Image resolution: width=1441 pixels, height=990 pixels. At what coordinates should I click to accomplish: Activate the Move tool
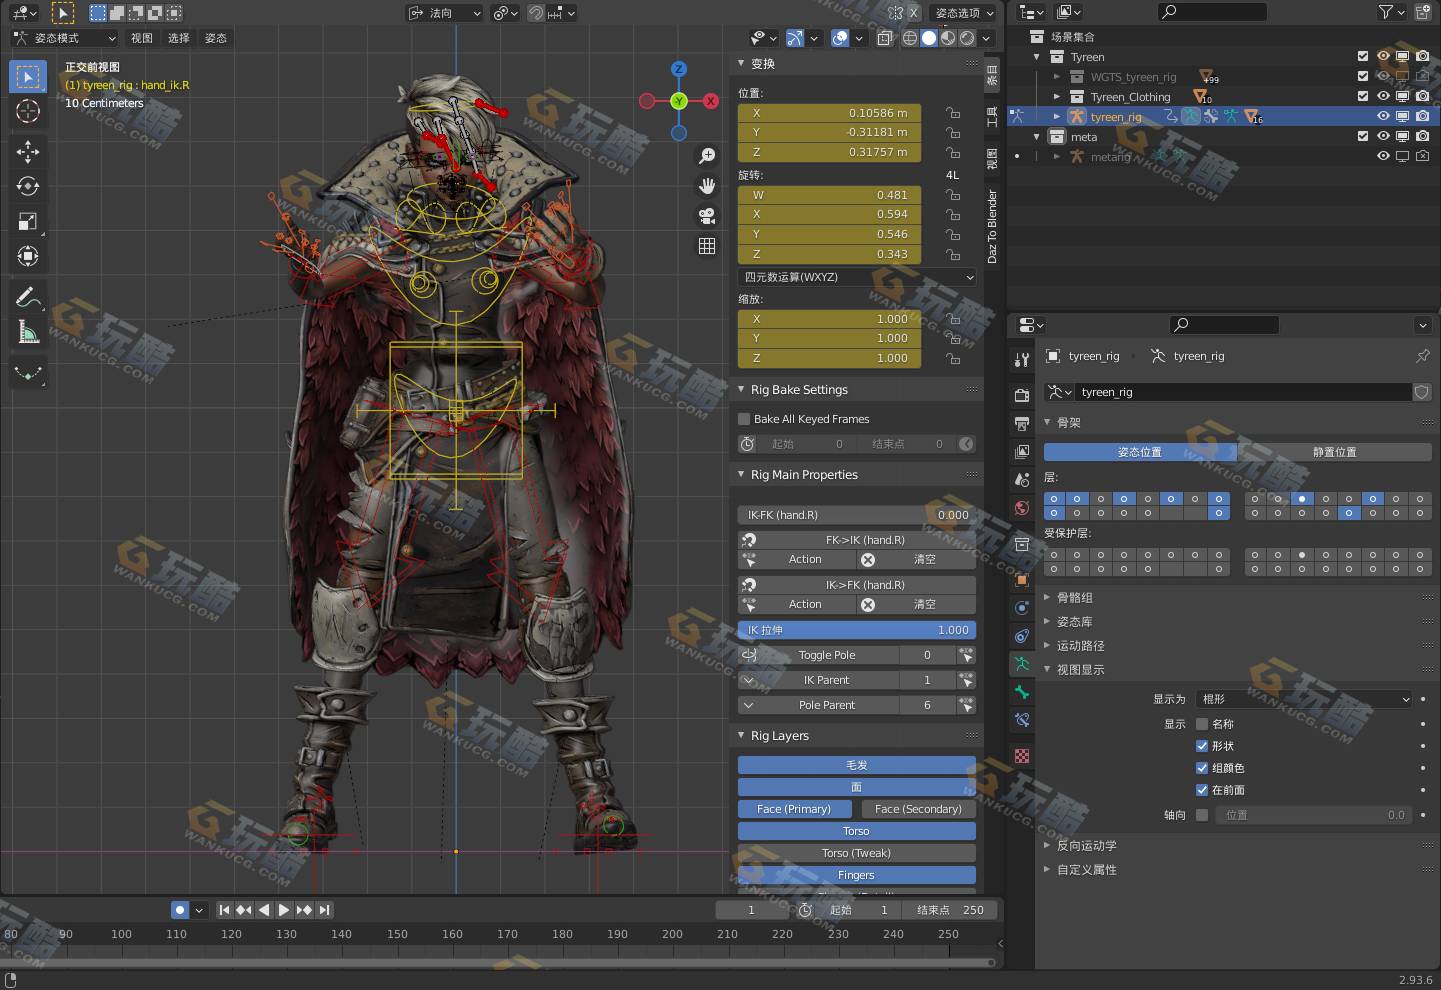point(28,152)
